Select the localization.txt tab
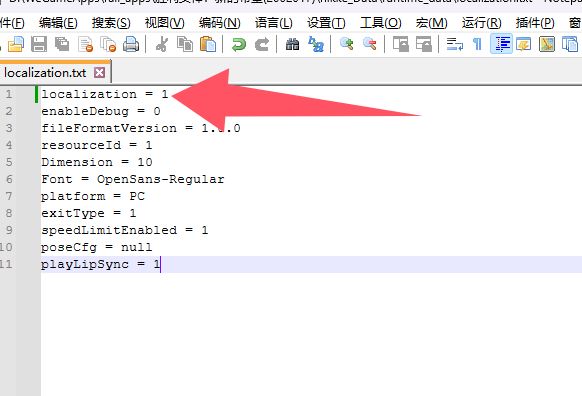This screenshot has width=582, height=396. (45, 72)
